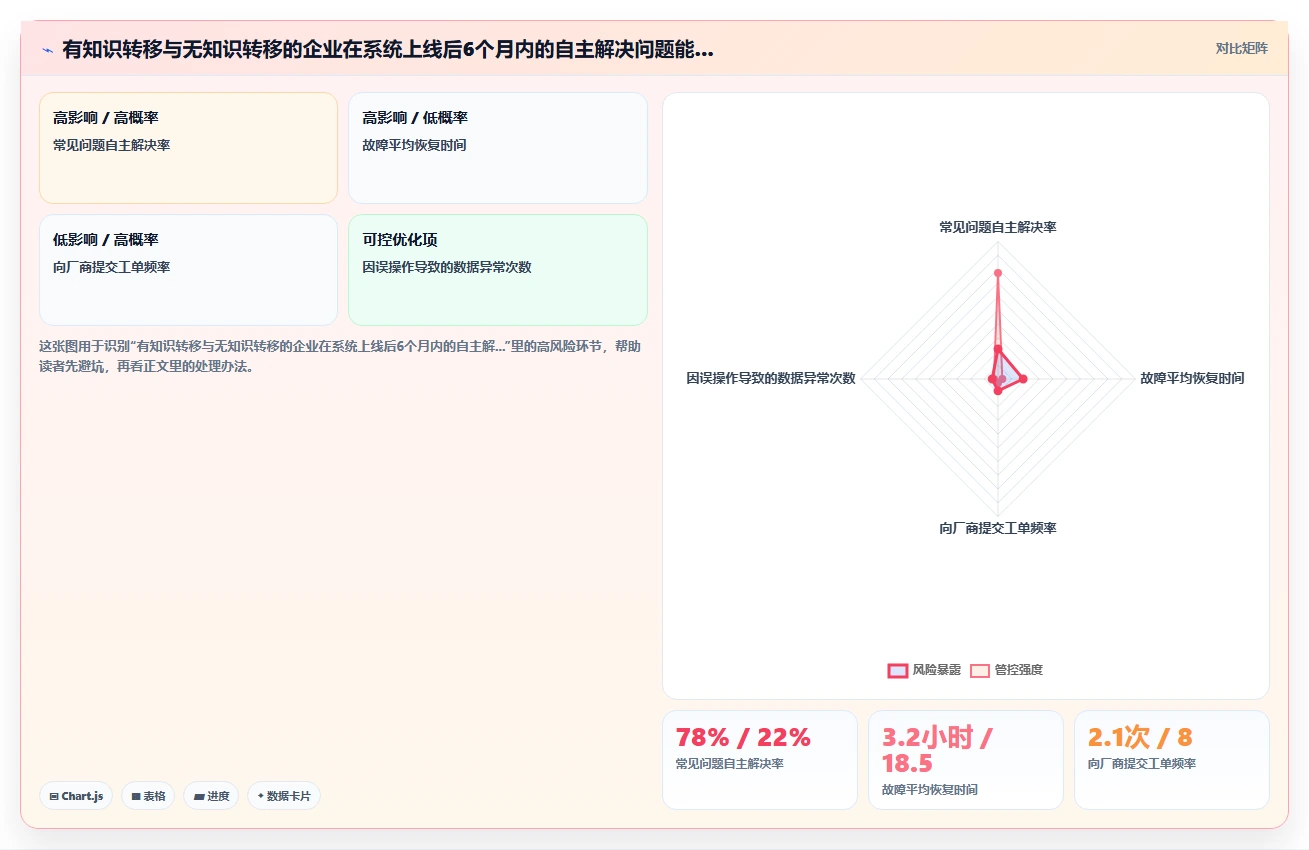Toggle the 管控强度 legend swatch
1309x850 pixels.
tap(980, 670)
